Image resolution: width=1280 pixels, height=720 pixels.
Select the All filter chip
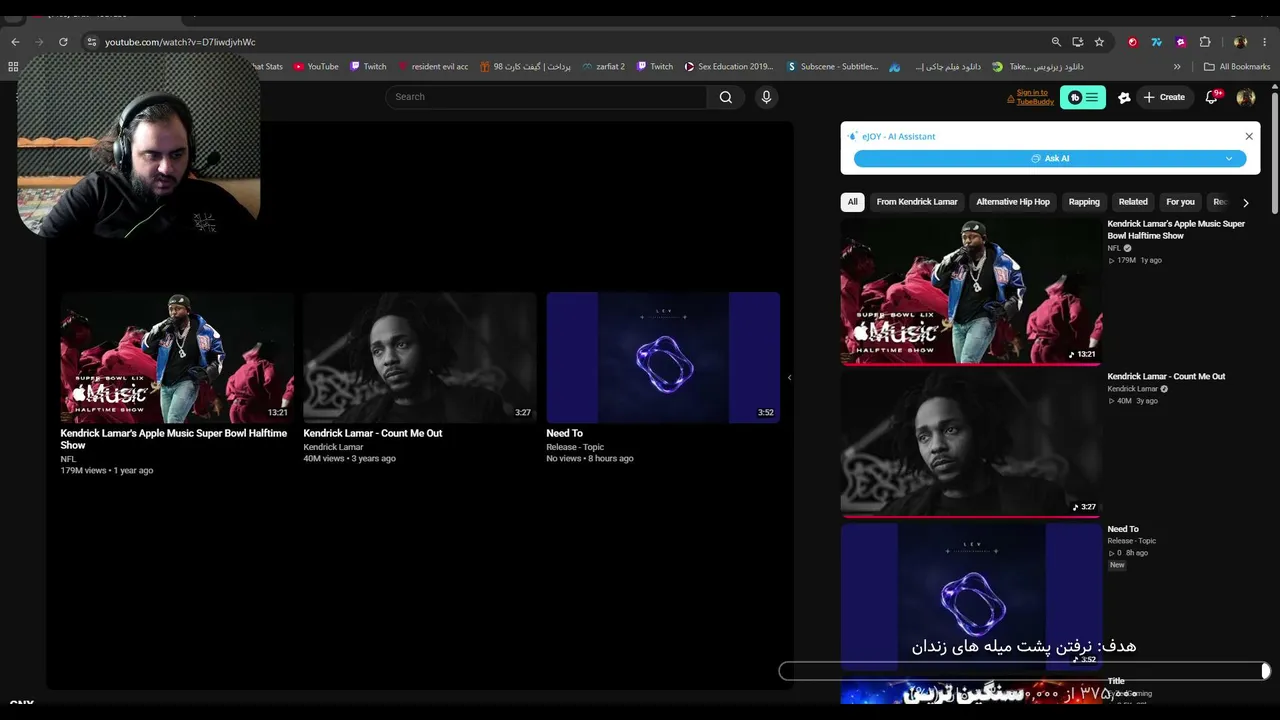point(853,202)
